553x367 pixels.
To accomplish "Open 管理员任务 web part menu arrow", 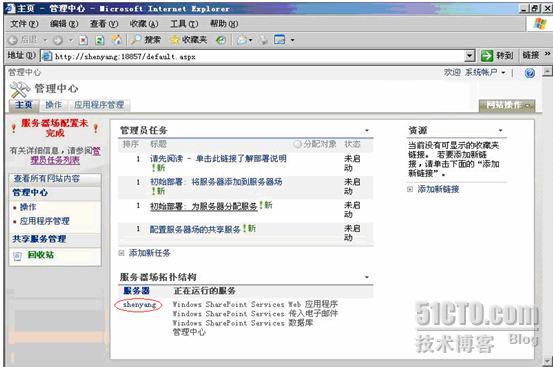I will [x=367, y=131].
